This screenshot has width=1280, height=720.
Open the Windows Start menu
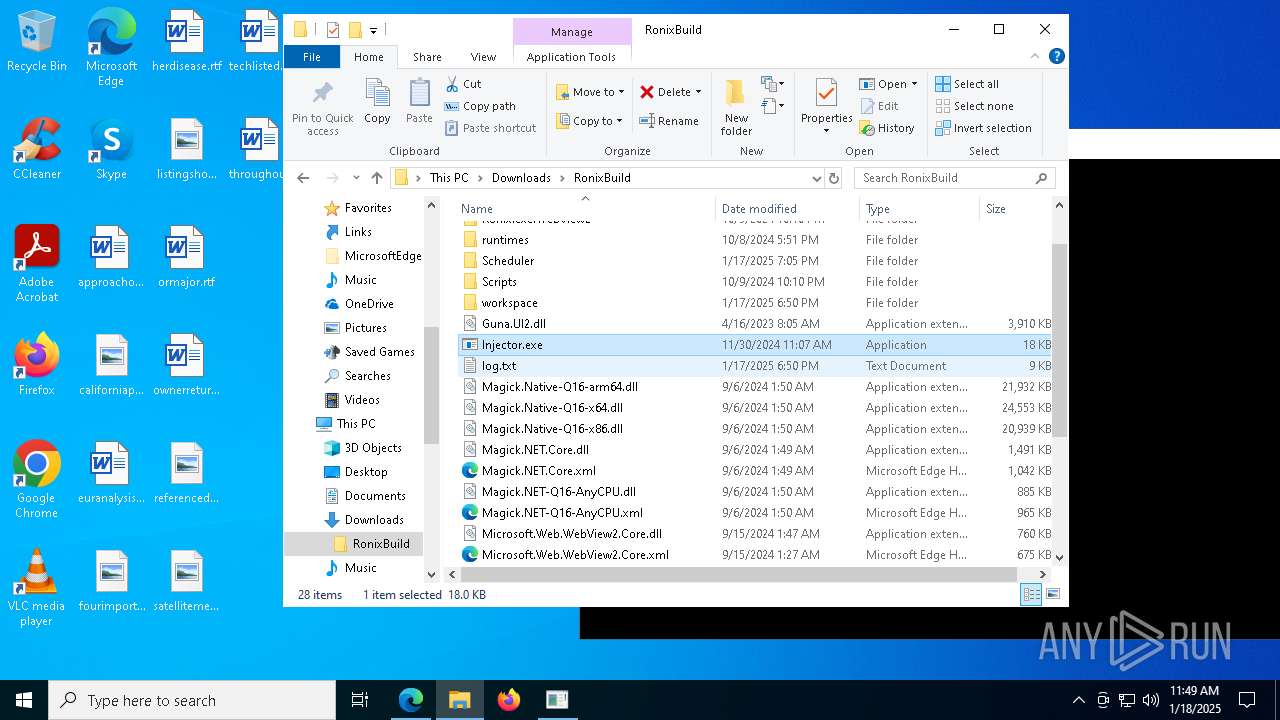[24, 700]
